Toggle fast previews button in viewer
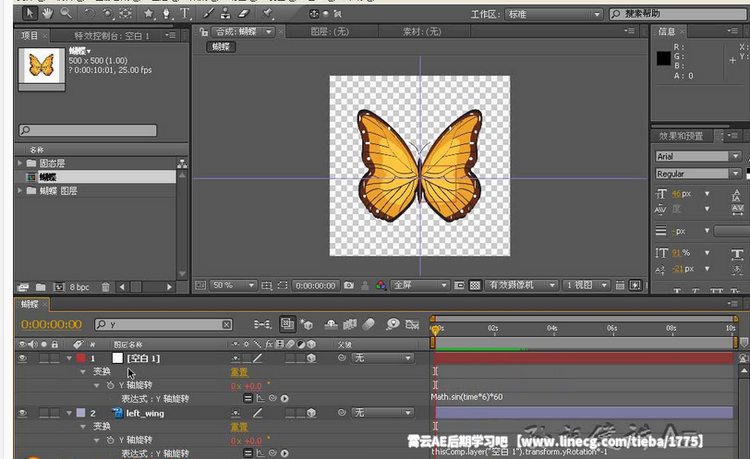Screen dimensions: 750x459 point(635,285)
